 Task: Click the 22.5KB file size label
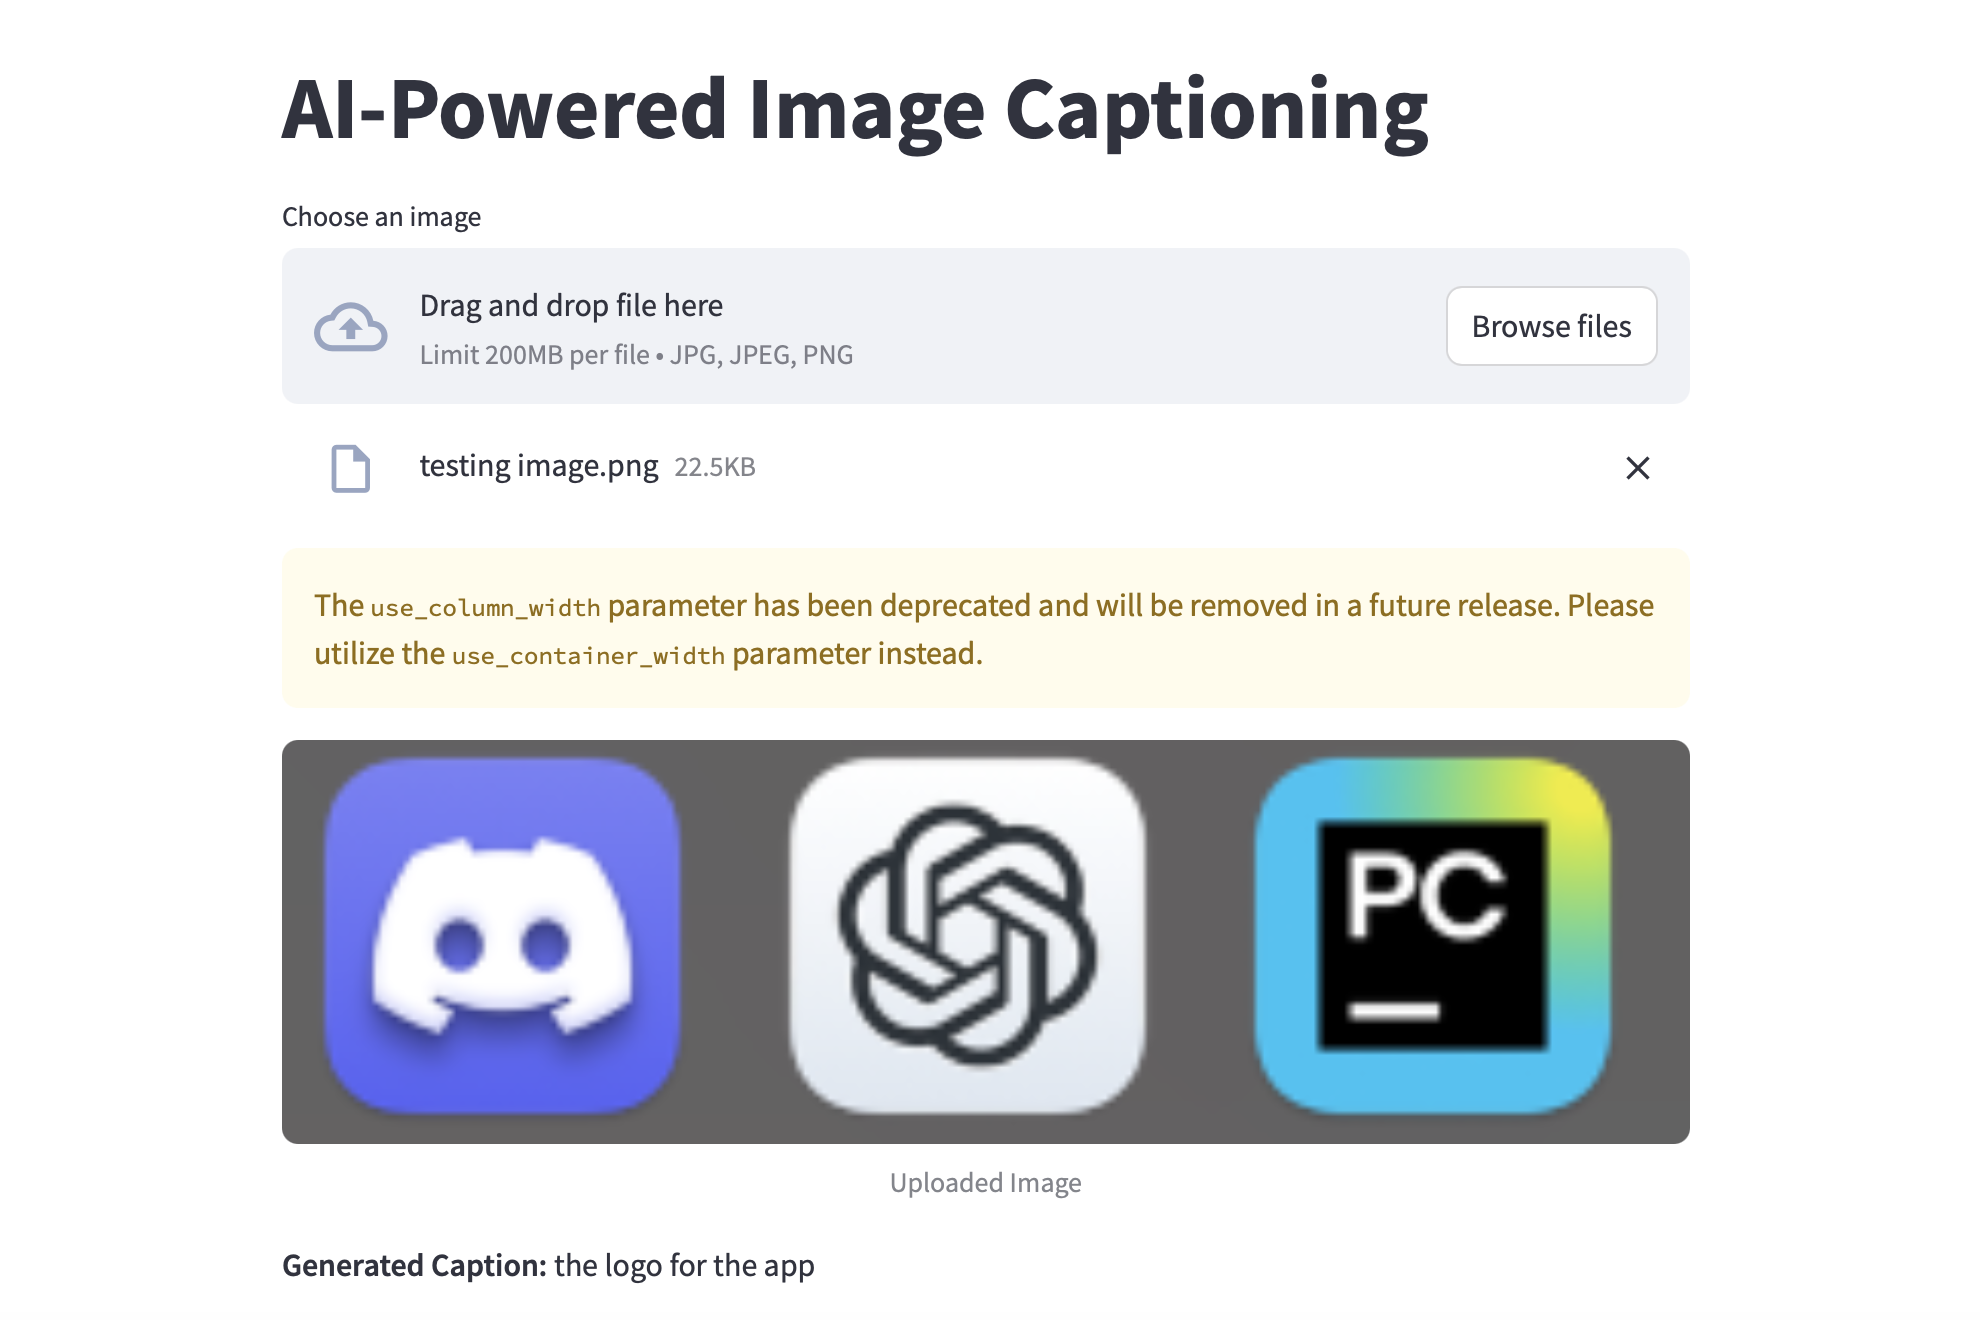pyautogui.click(x=715, y=467)
